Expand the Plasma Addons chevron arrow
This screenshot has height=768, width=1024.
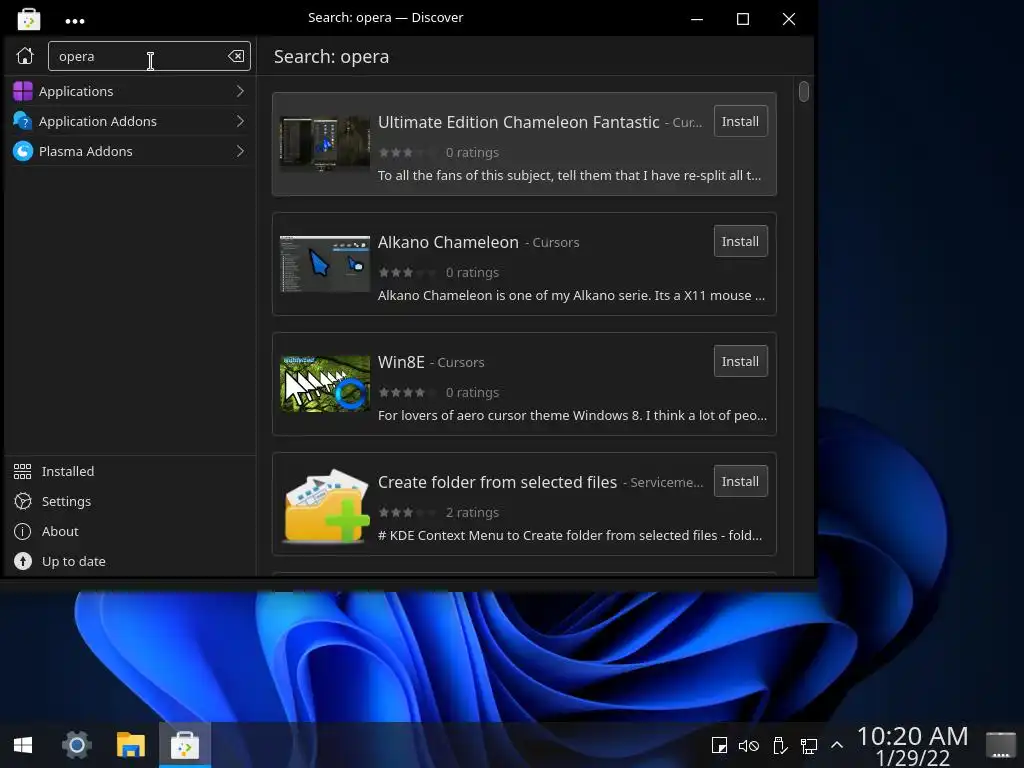click(x=240, y=152)
